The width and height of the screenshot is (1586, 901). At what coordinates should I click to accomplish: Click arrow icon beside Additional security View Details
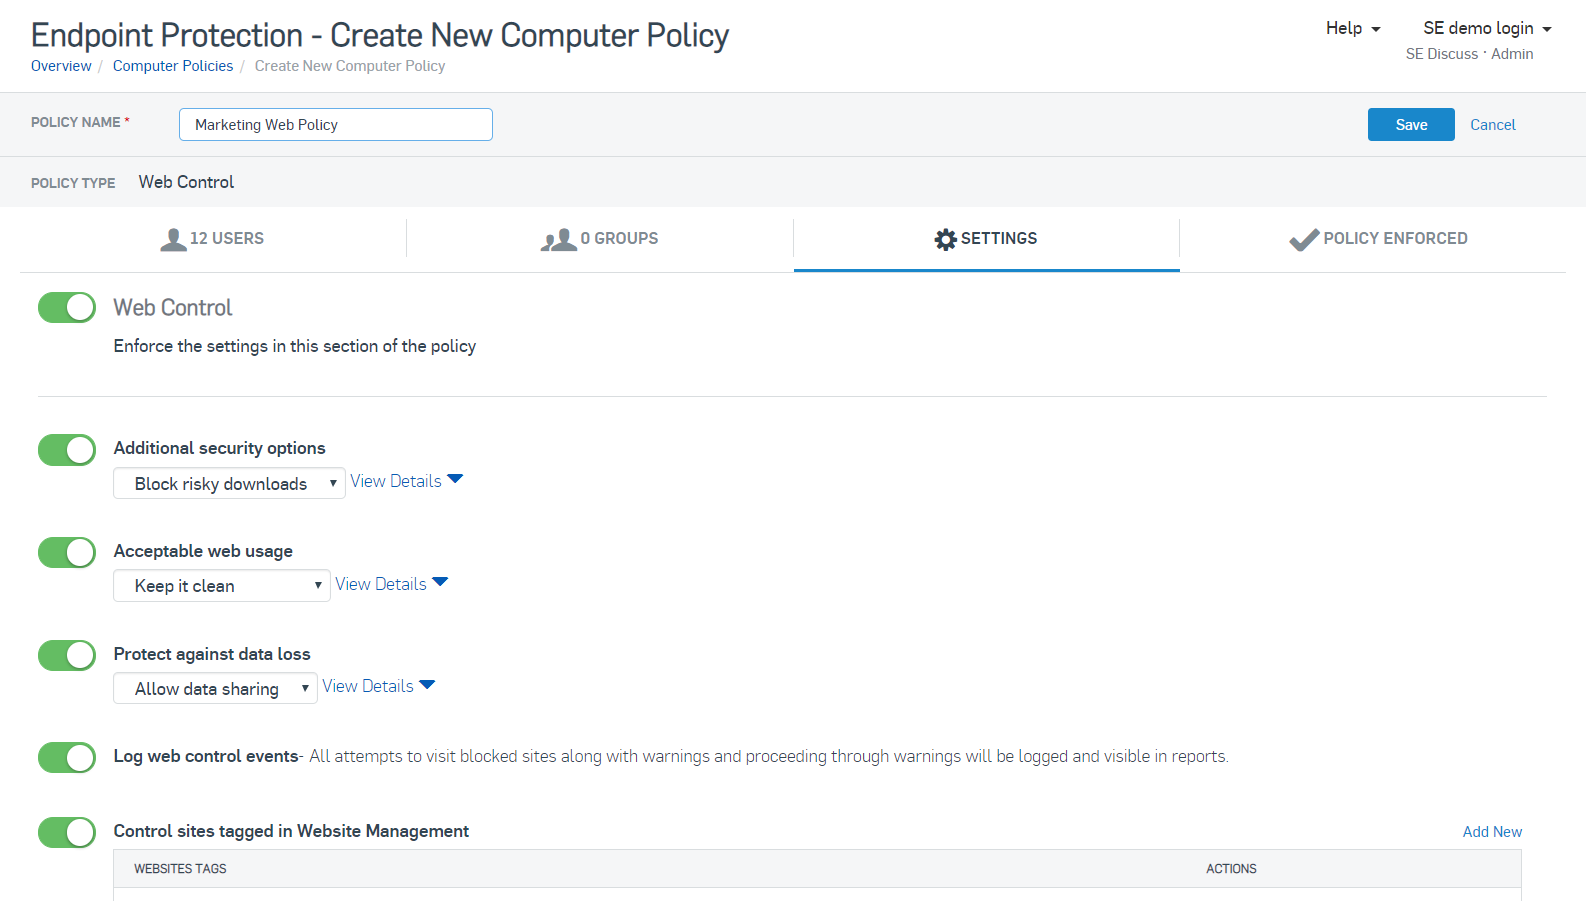pos(456,479)
